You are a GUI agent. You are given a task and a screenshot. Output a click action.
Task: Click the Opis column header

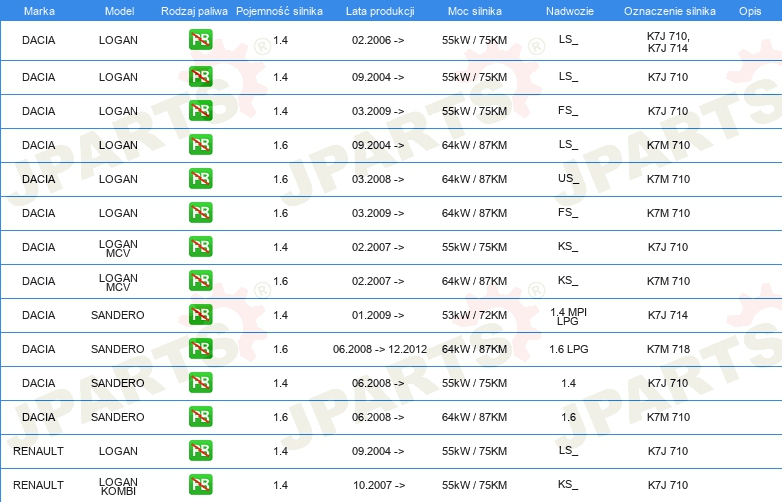coord(750,11)
